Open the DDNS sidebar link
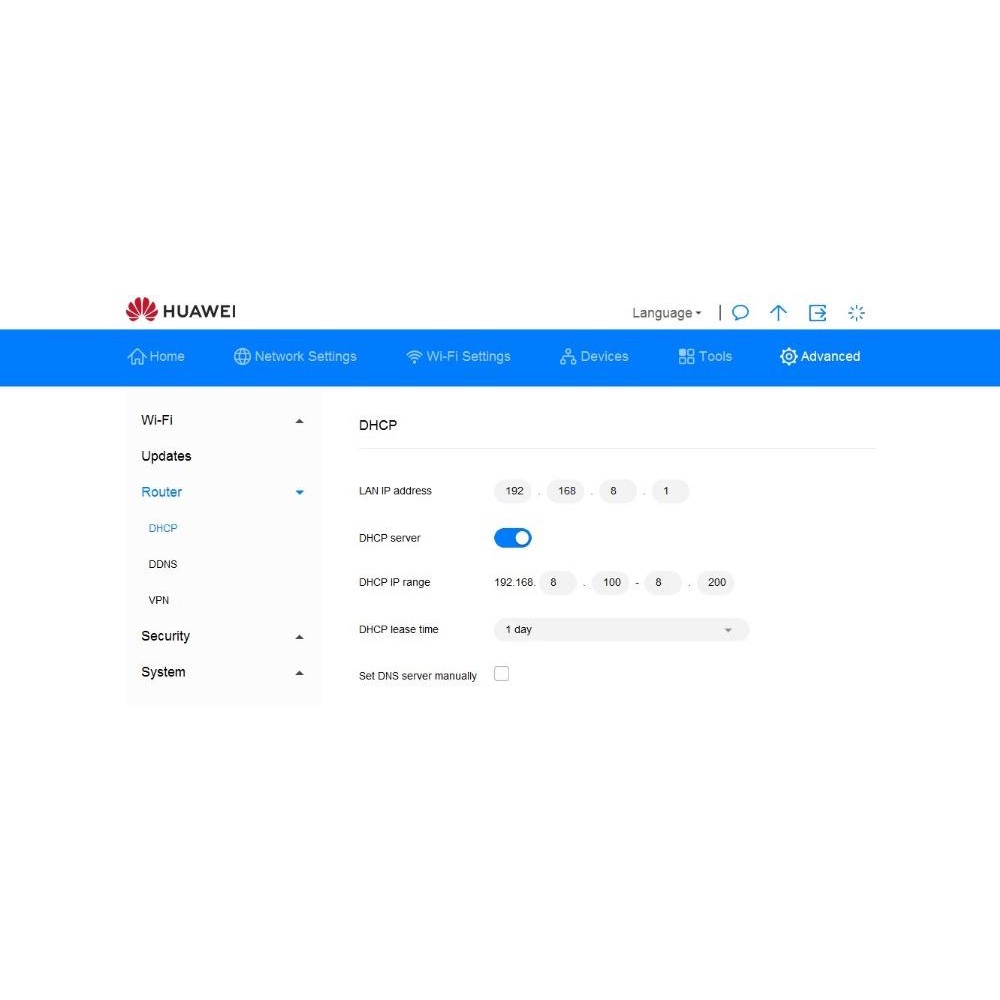 (163, 565)
